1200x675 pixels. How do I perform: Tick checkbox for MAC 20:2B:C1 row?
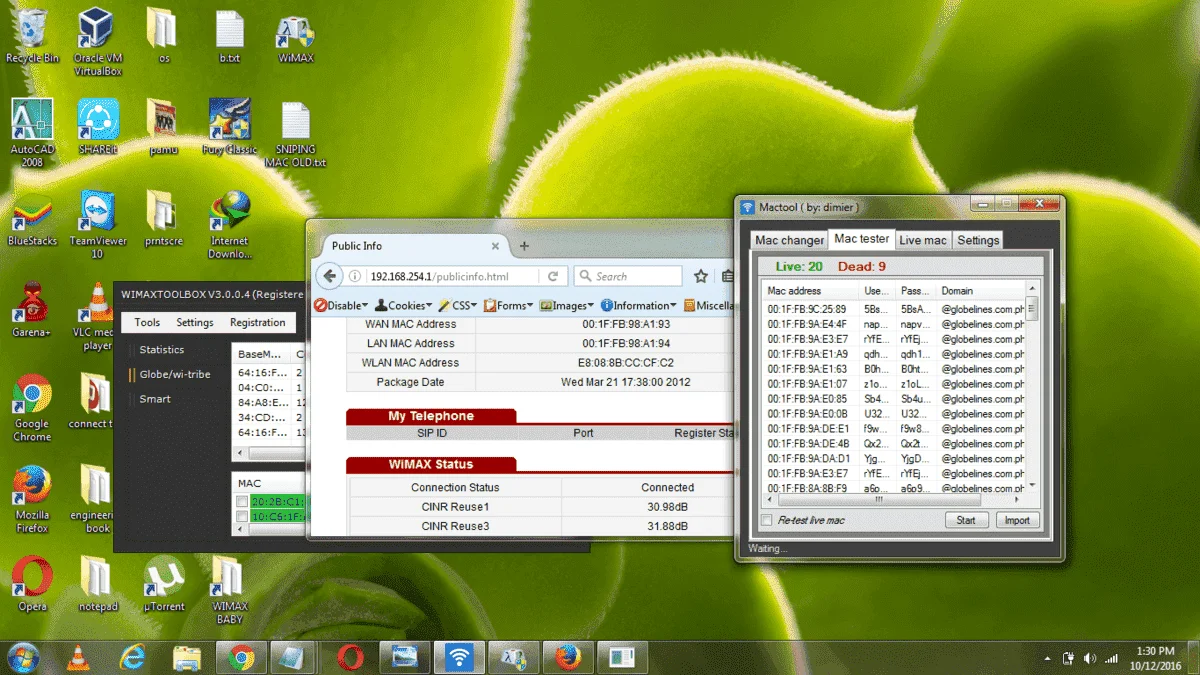[241, 502]
